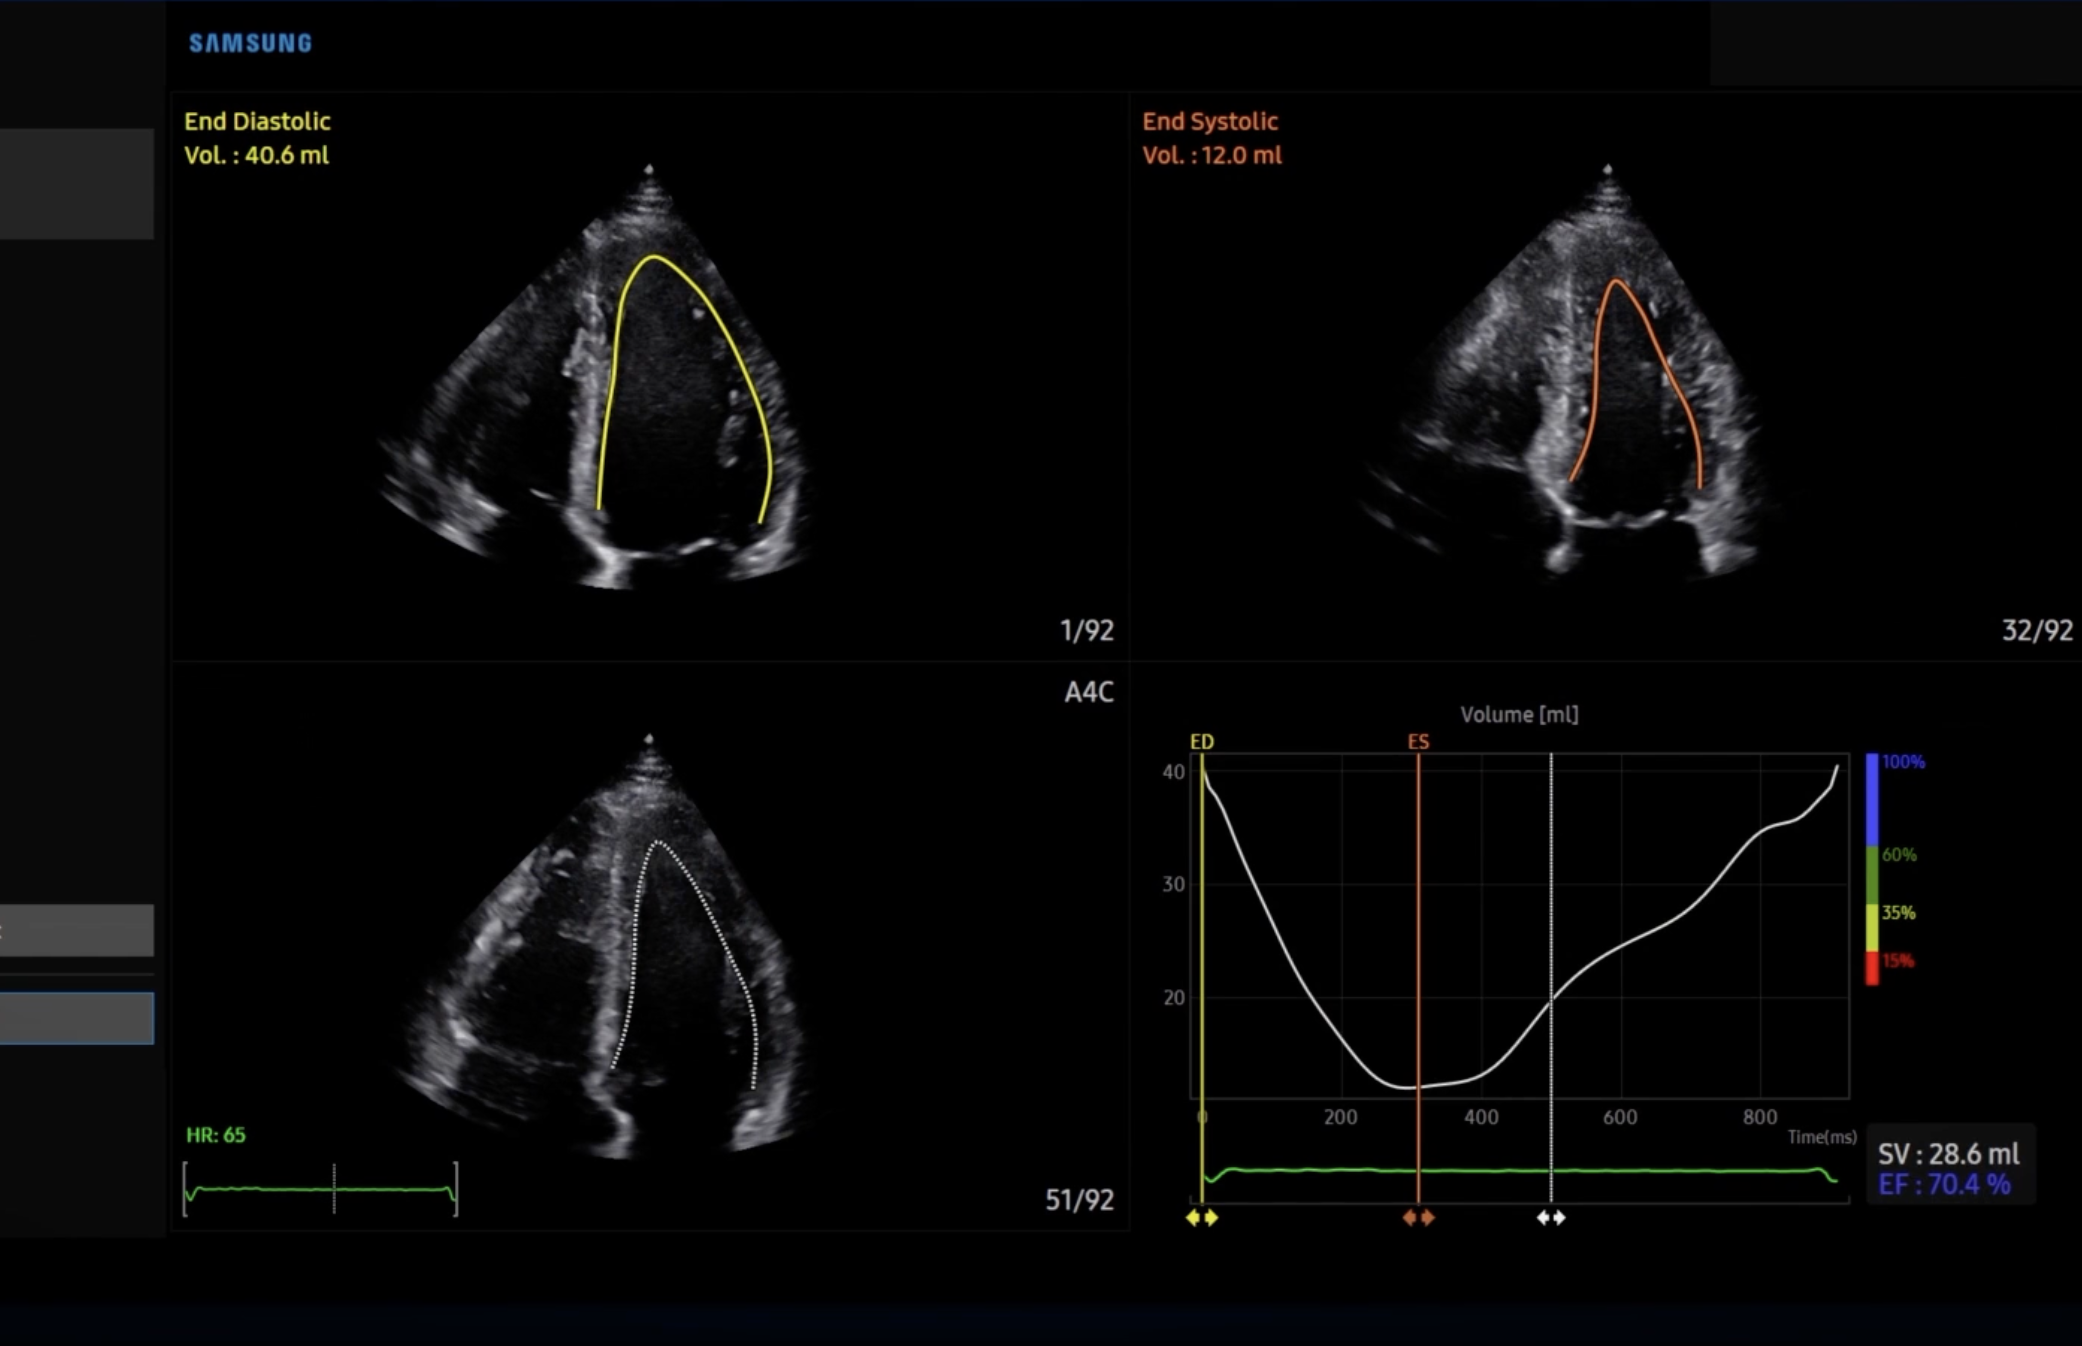Select the A4C live frame panel
This screenshot has width=2082, height=1346.
[x=650, y=945]
